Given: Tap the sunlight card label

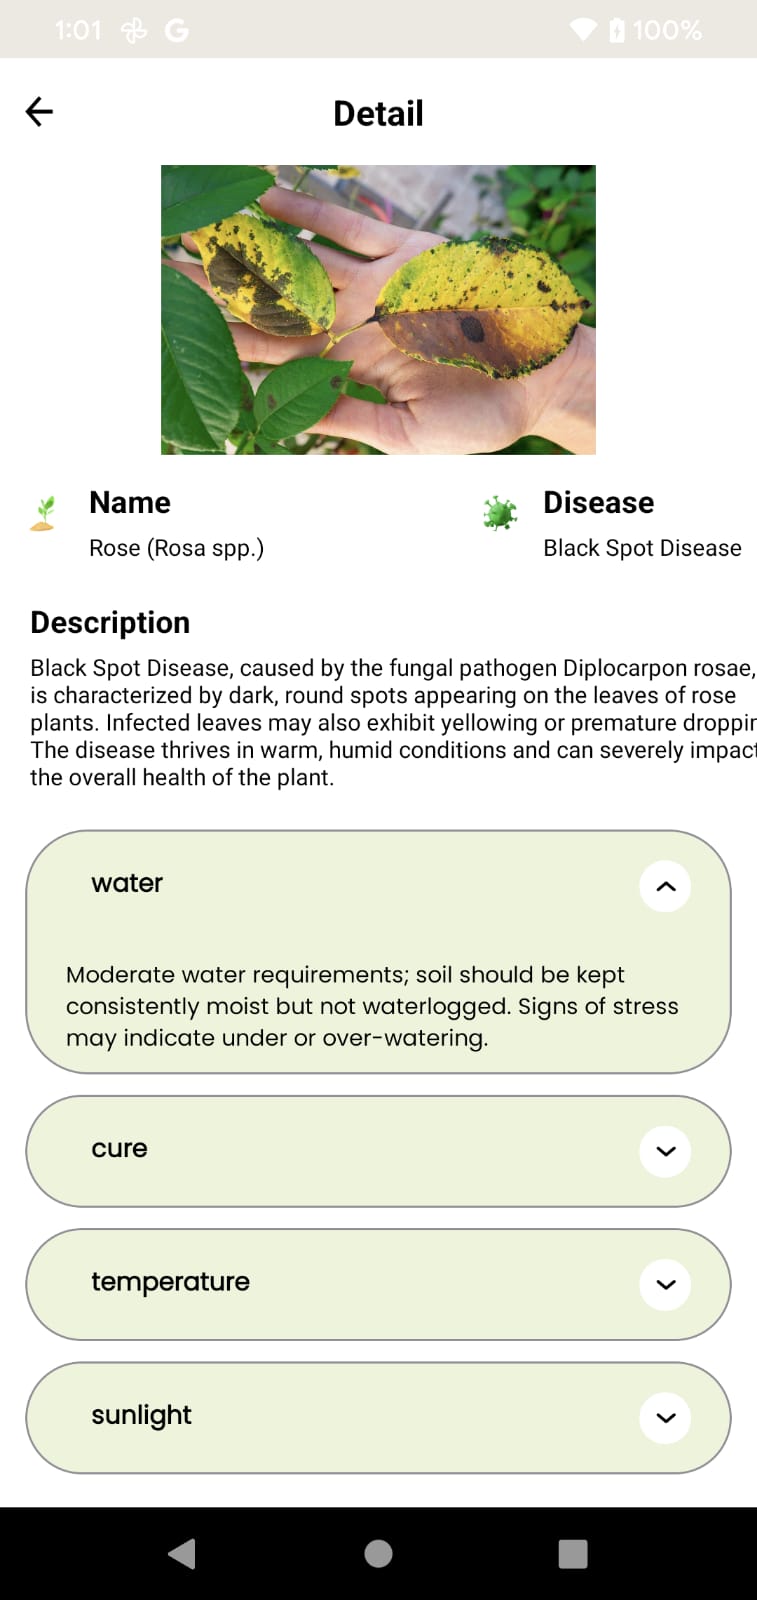Looking at the screenshot, I should pos(141,1415).
